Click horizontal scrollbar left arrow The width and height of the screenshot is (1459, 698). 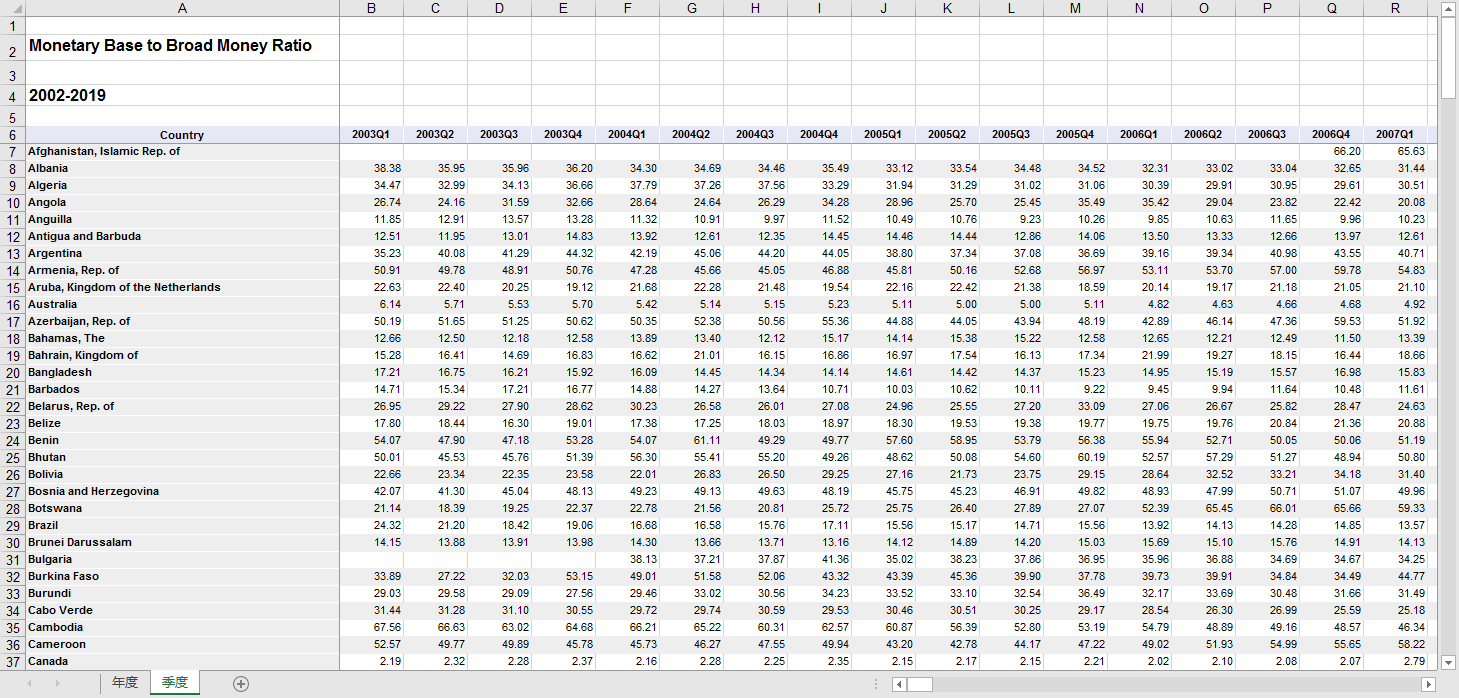898,684
